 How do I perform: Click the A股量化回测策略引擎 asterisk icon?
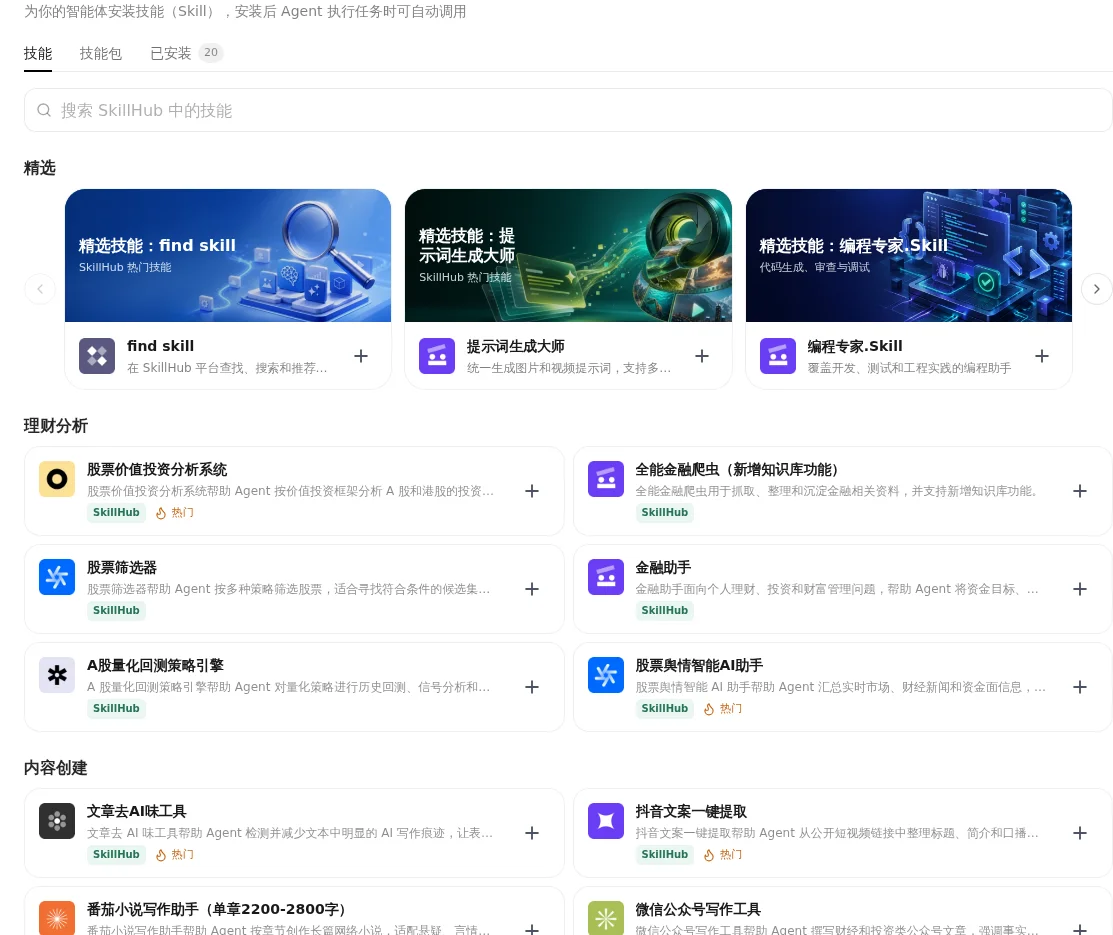click(x=57, y=675)
